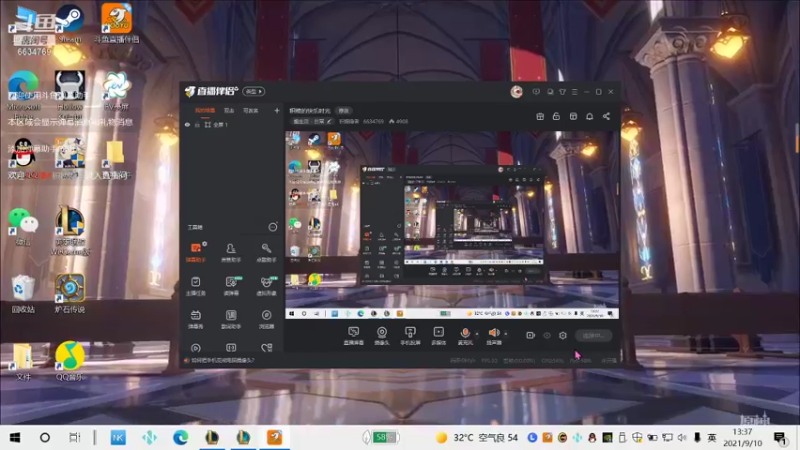
Task: Click the Edge icon on the taskbar
Action: click(x=181, y=437)
